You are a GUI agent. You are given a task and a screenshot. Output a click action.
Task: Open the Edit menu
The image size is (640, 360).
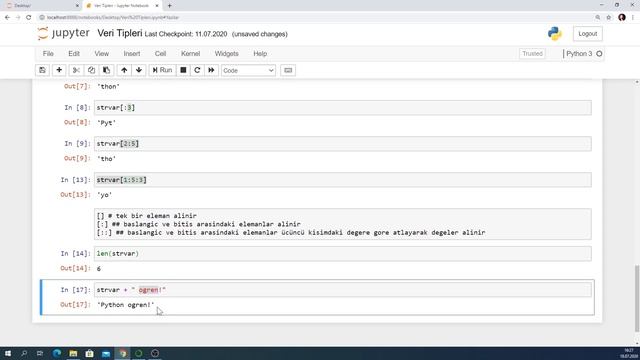pos(74,53)
